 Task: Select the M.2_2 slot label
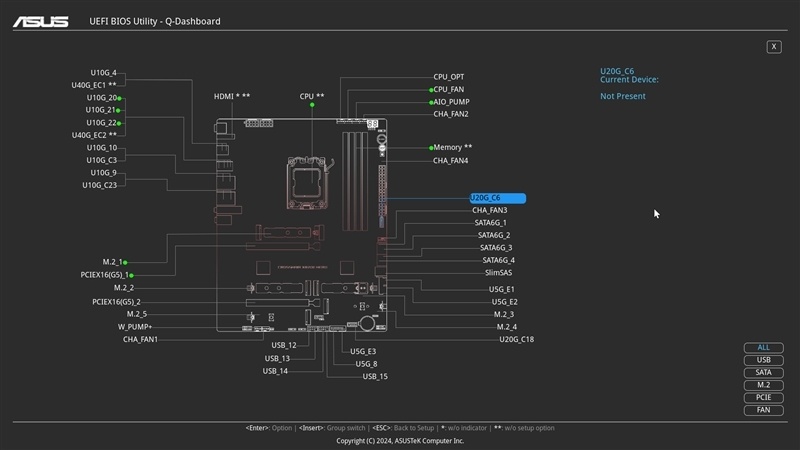coord(124,288)
